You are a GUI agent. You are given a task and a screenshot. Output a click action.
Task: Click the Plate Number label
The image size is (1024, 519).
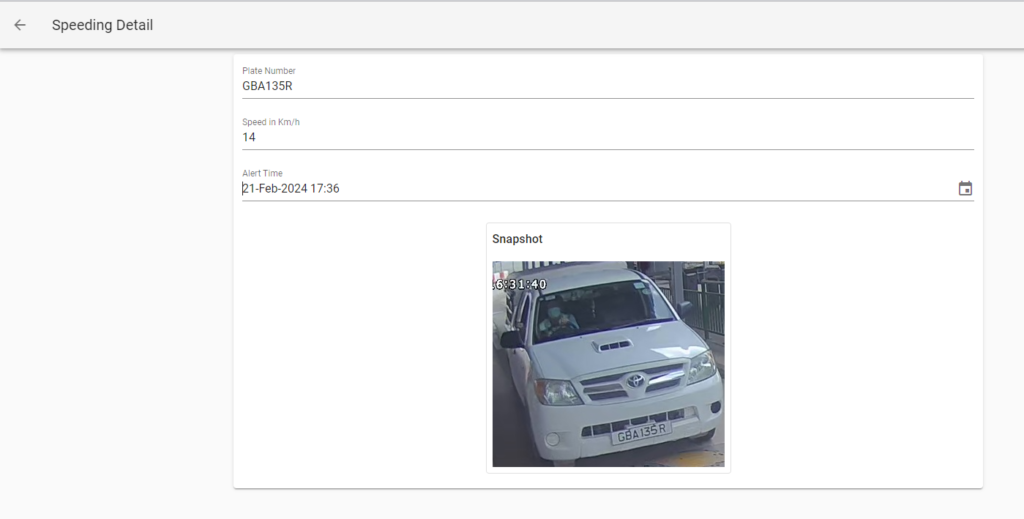[269, 71]
